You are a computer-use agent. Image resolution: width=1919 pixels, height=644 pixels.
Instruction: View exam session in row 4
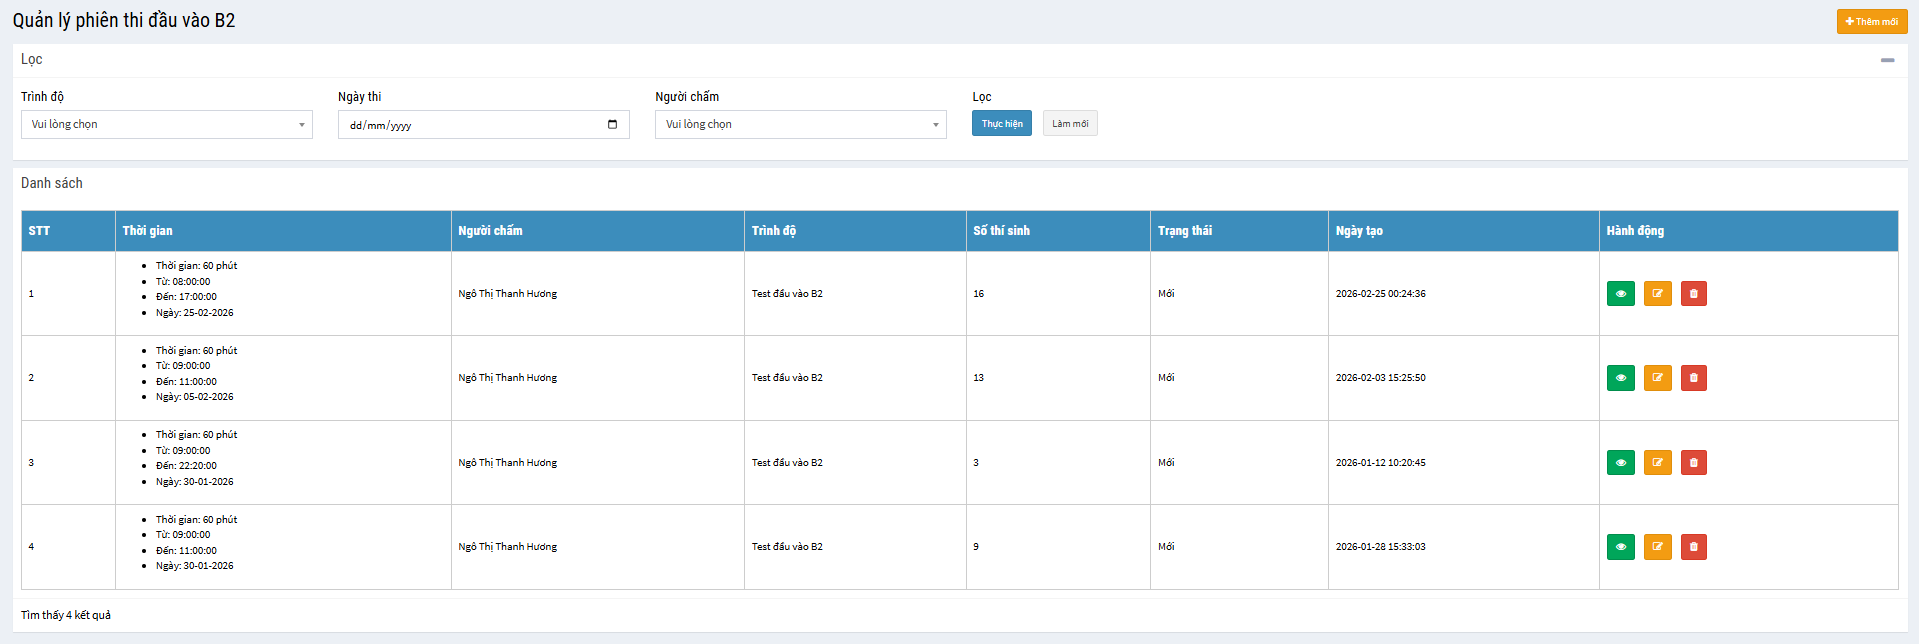click(1620, 547)
